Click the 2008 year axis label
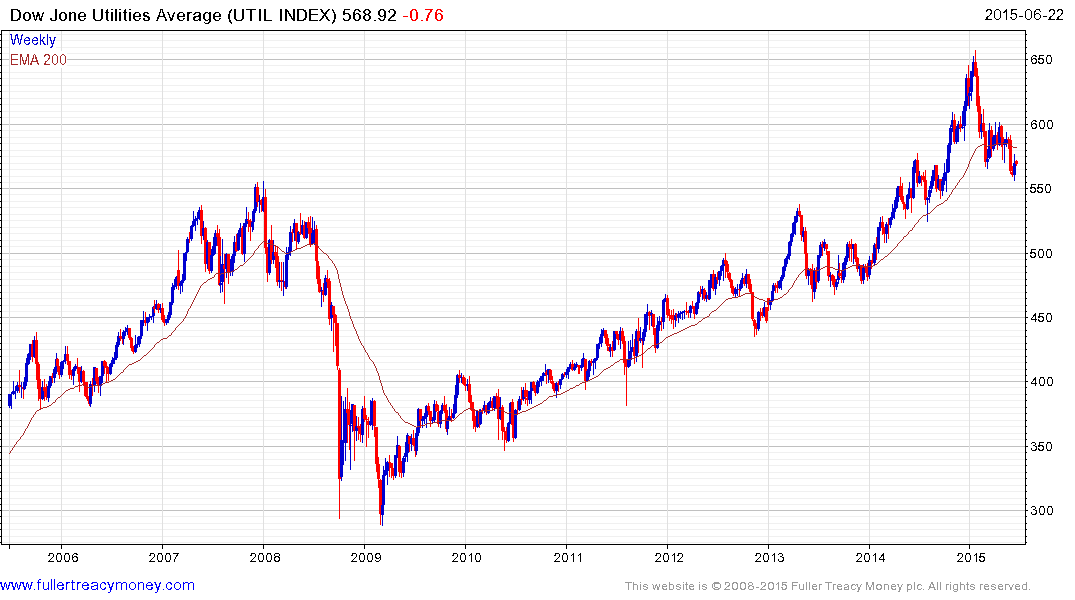The image size is (1075, 600). (x=265, y=557)
